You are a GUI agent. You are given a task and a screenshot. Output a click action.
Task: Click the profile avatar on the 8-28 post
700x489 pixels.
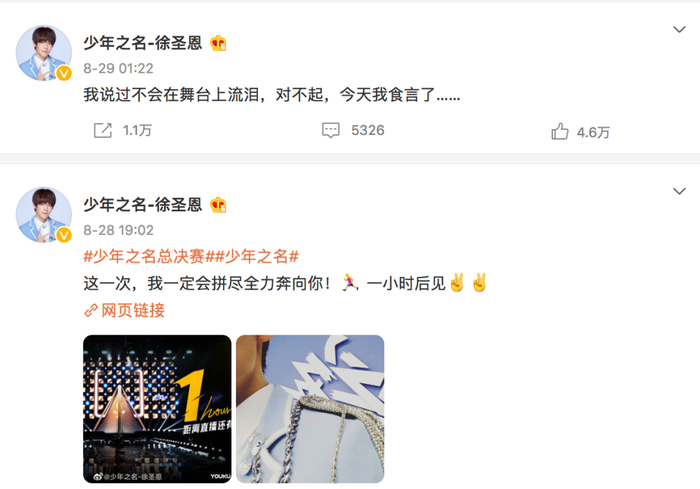click(44, 215)
